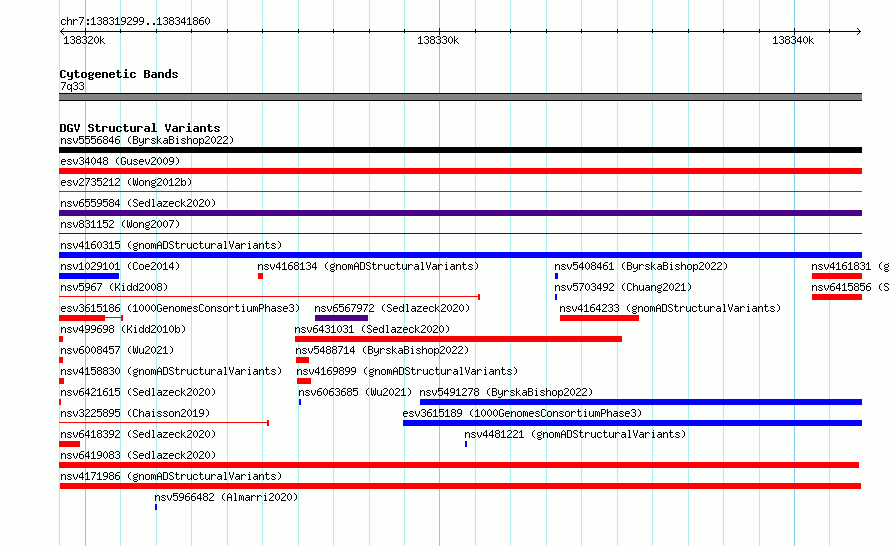Select the small red nsv4169899 bar
This screenshot has height=546, width=890.
pyautogui.click(x=304, y=381)
